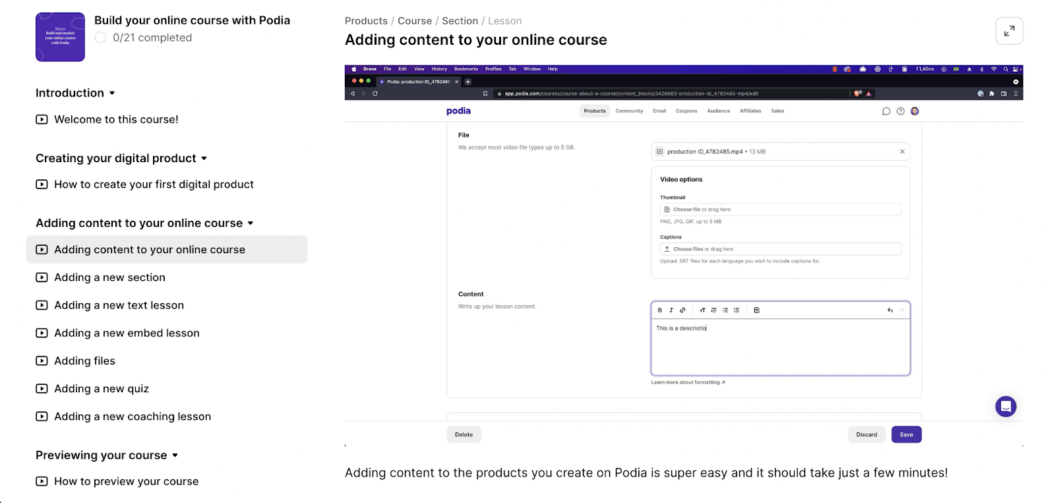Expand lesson view to fullscreen
The width and height of the screenshot is (1055, 503).
(1009, 31)
